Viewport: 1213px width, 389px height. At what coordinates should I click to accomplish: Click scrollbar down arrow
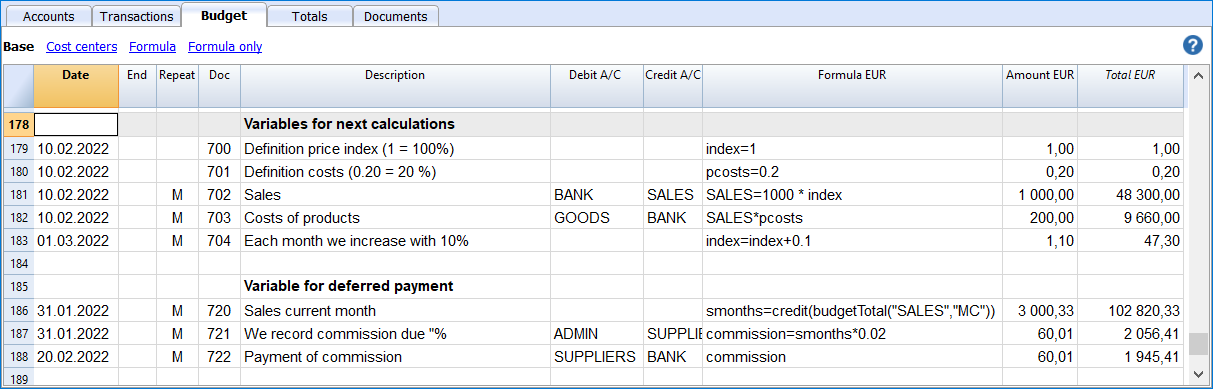click(x=1198, y=376)
